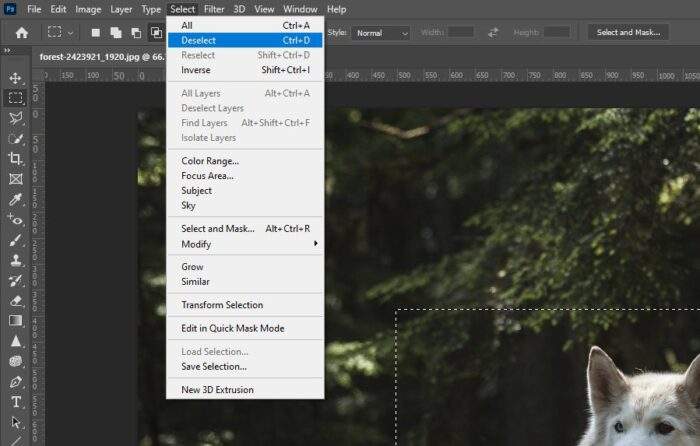This screenshot has width=700, height=446.
Task: Open the Image menu
Action: point(88,9)
